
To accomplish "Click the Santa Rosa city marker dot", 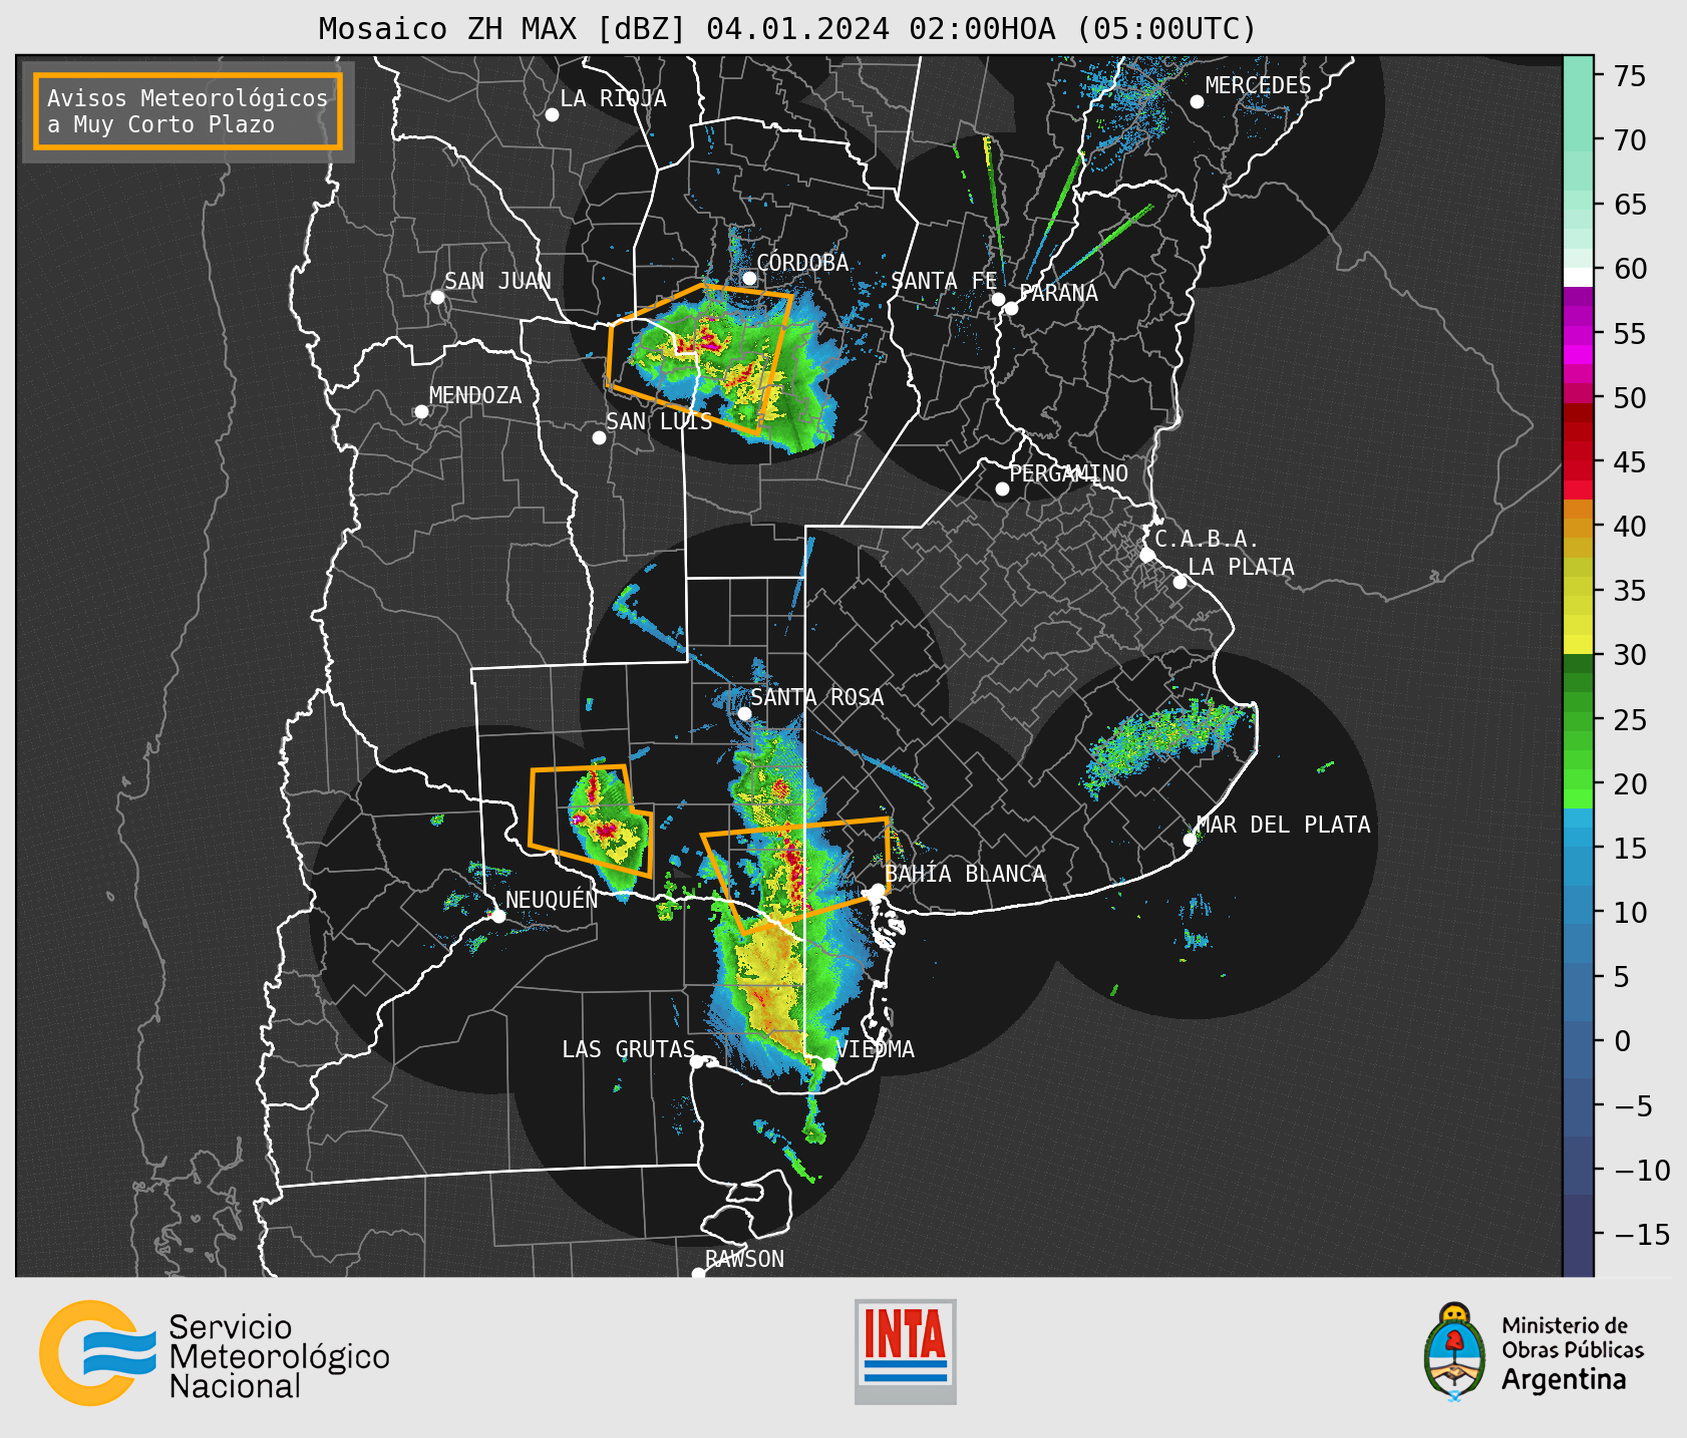I will tap(744, 714).
